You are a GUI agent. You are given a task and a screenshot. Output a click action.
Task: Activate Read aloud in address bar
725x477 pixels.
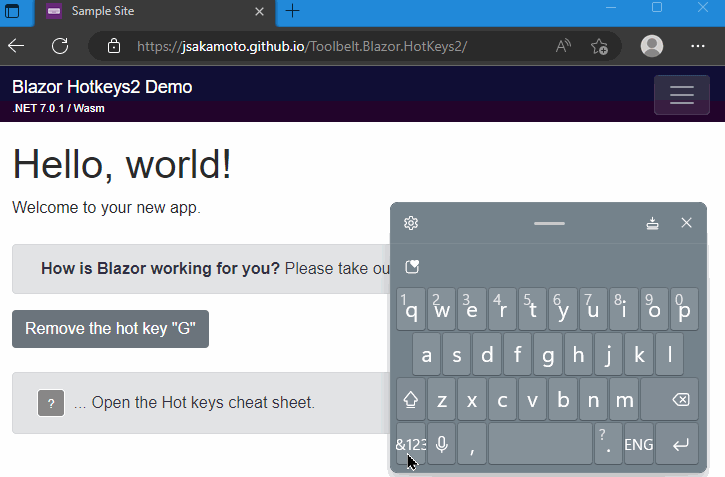click(563, 46)
